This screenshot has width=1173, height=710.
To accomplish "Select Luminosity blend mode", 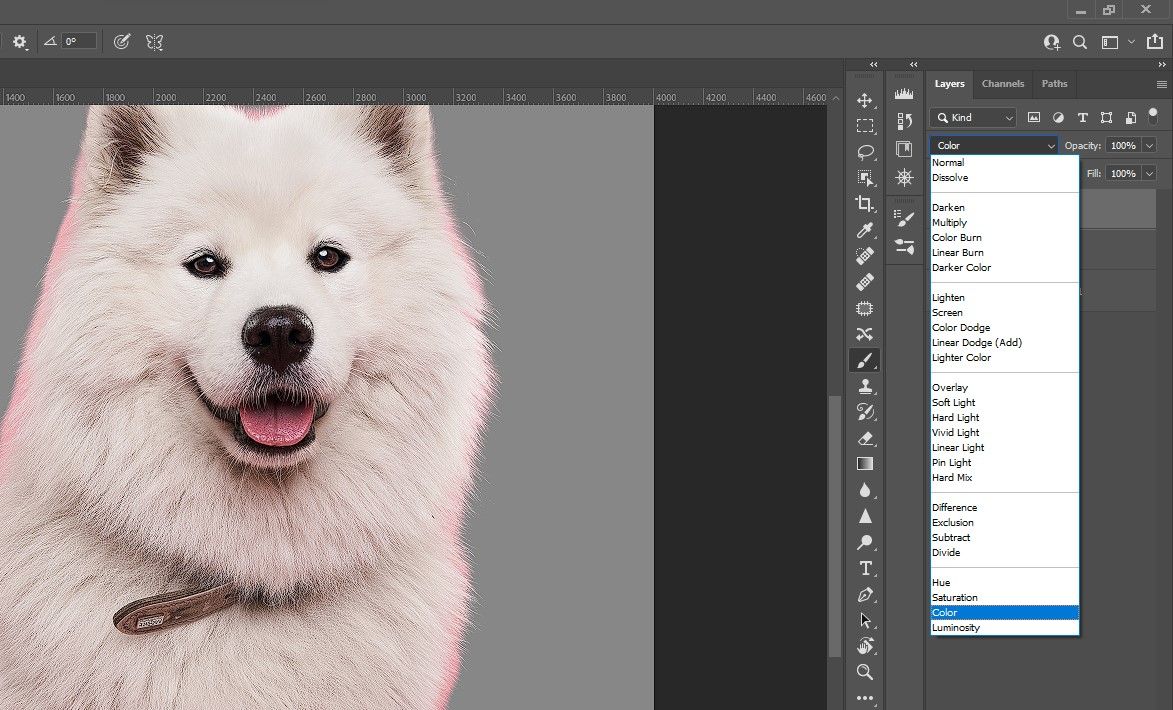I will (x=955, y=628).
